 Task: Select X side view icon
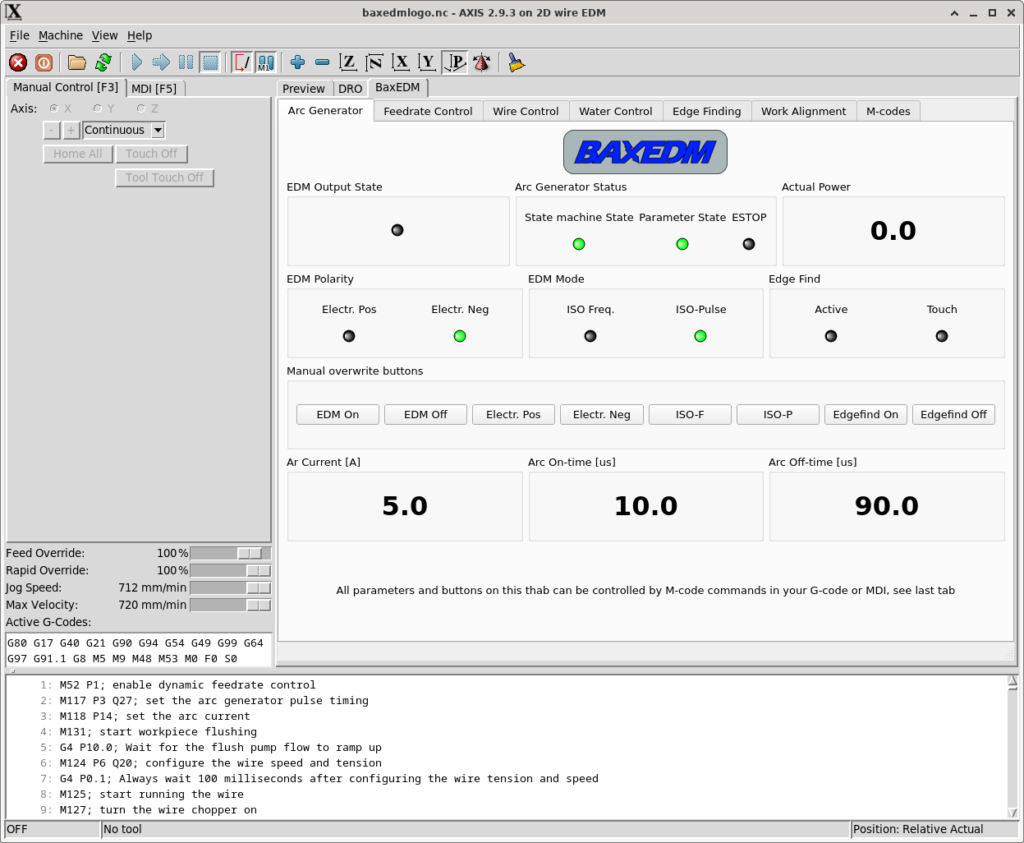pos(400,63)
